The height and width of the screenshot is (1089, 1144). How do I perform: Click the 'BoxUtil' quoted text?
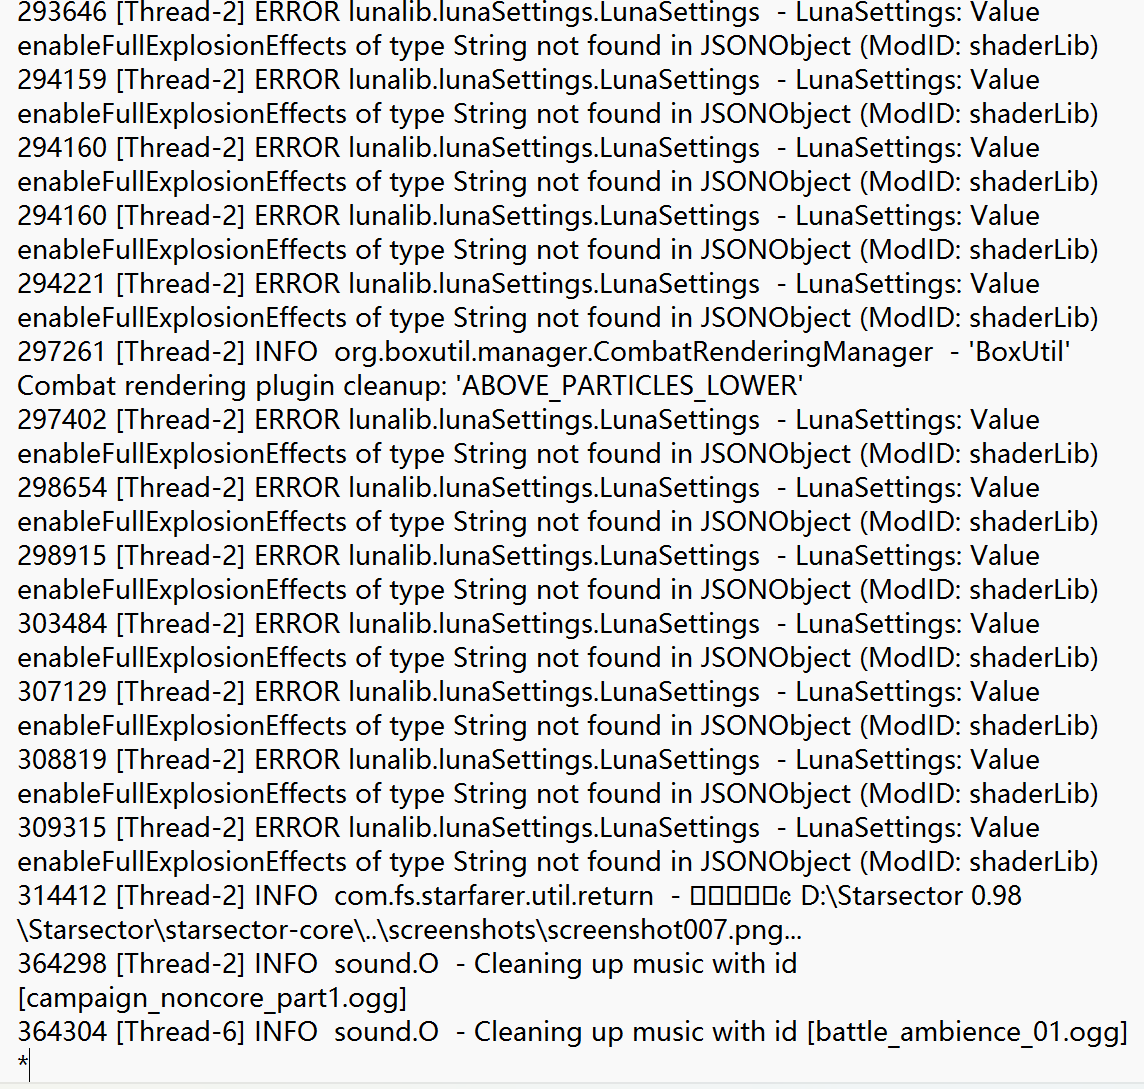pyautogui.click(x=1019, y=352)
